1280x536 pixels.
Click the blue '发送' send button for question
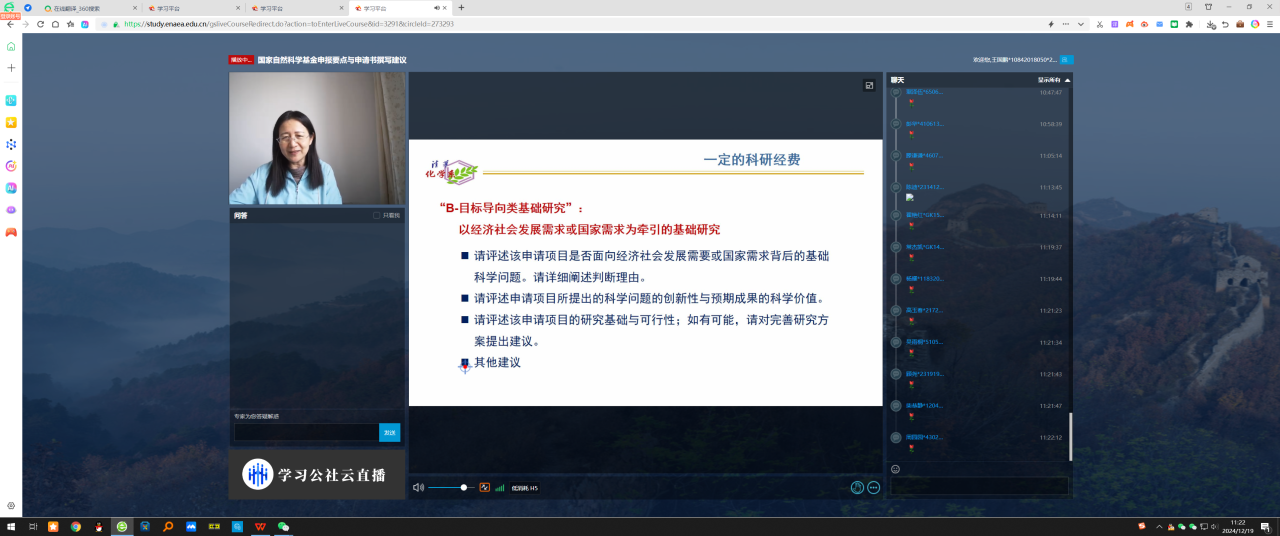click(389, 432)
